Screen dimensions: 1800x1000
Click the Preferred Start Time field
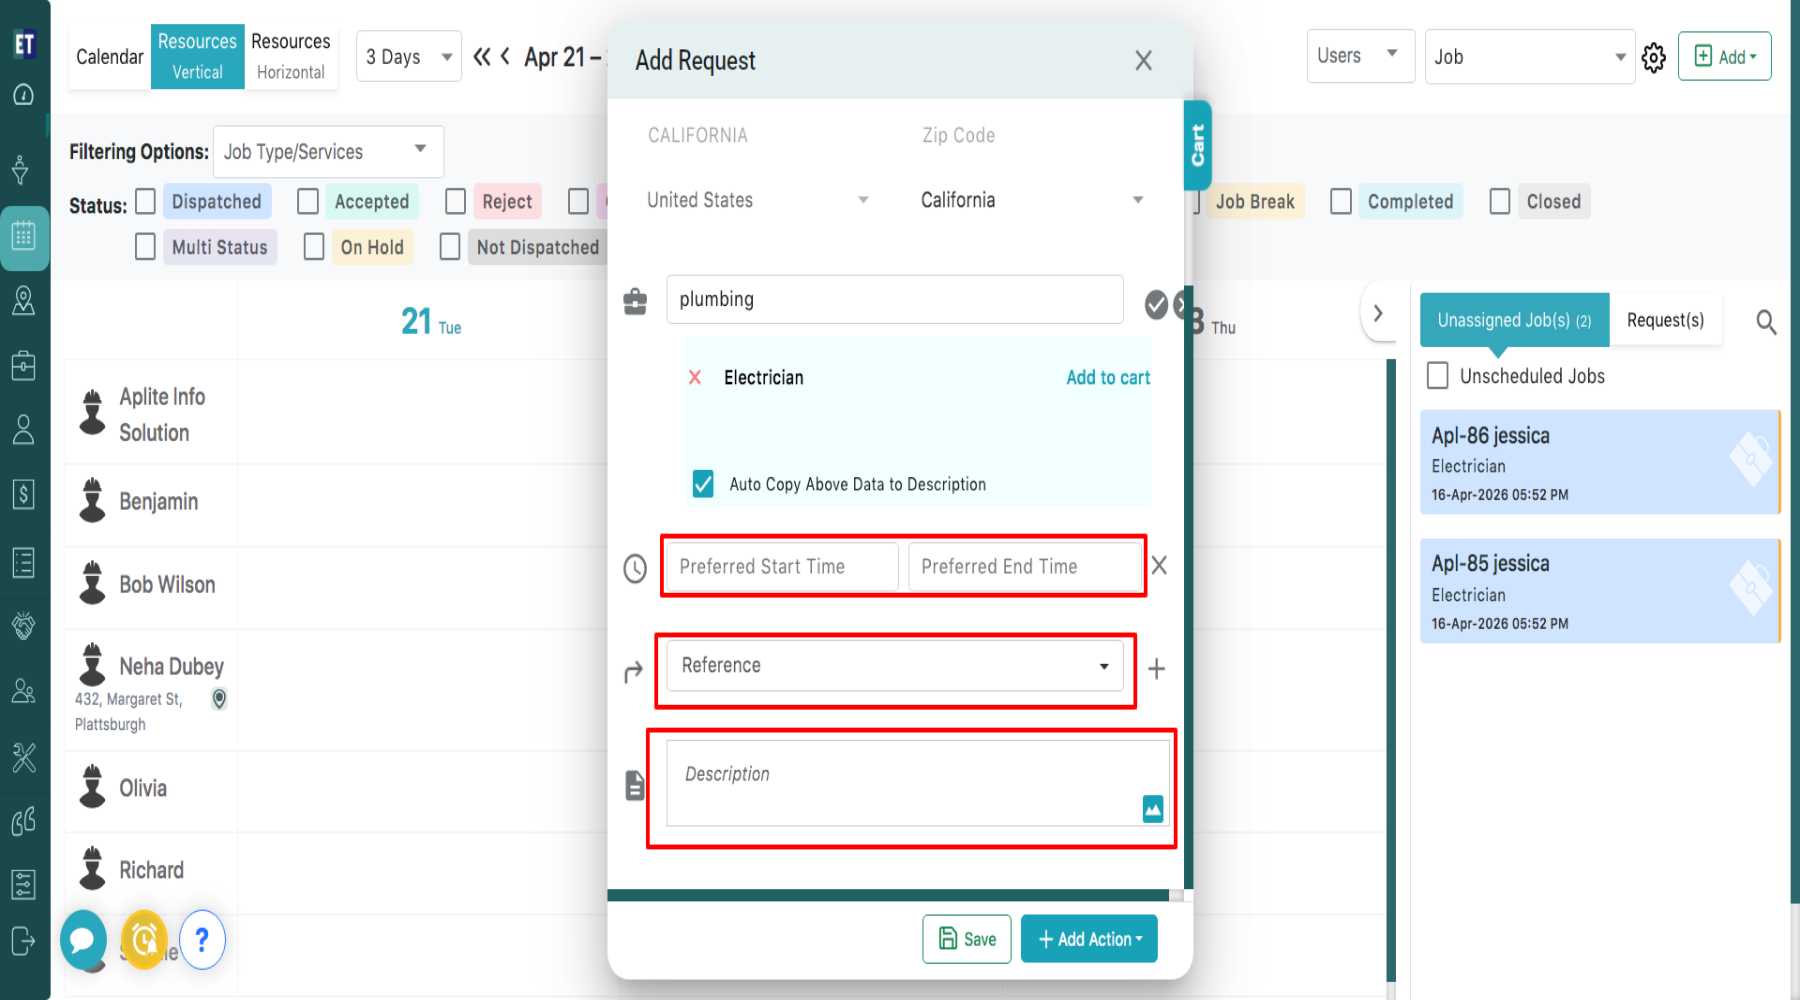pyautogui.click(x=782, y=567)
